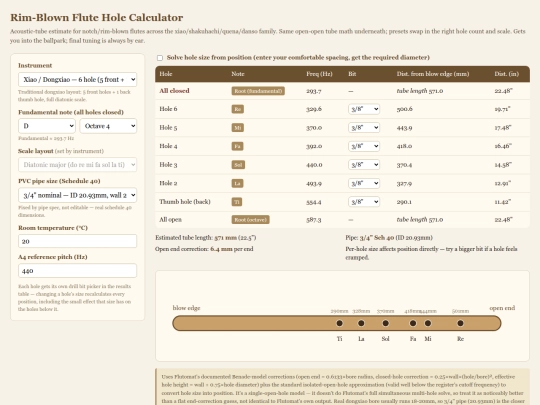Open the Octave 4 dropdown
Screen dimensions: 540x405
[108, 126]
